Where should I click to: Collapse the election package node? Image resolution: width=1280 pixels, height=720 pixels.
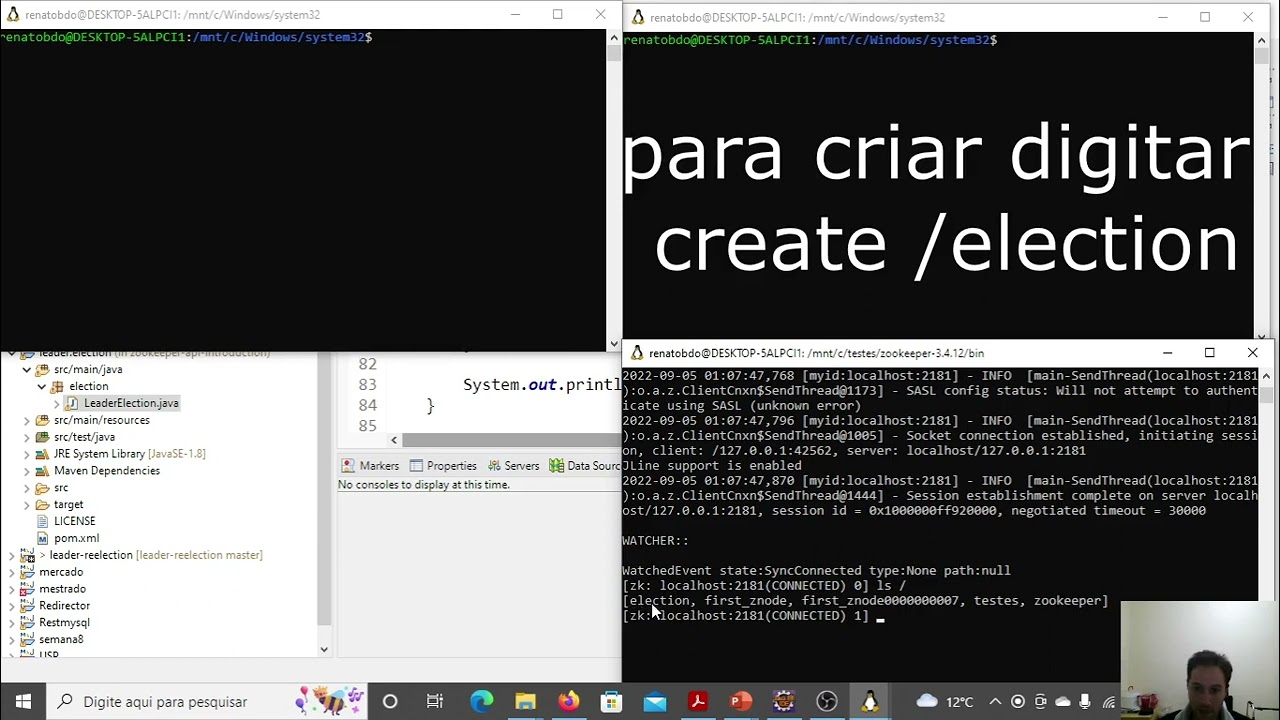(x=42, y=386)
